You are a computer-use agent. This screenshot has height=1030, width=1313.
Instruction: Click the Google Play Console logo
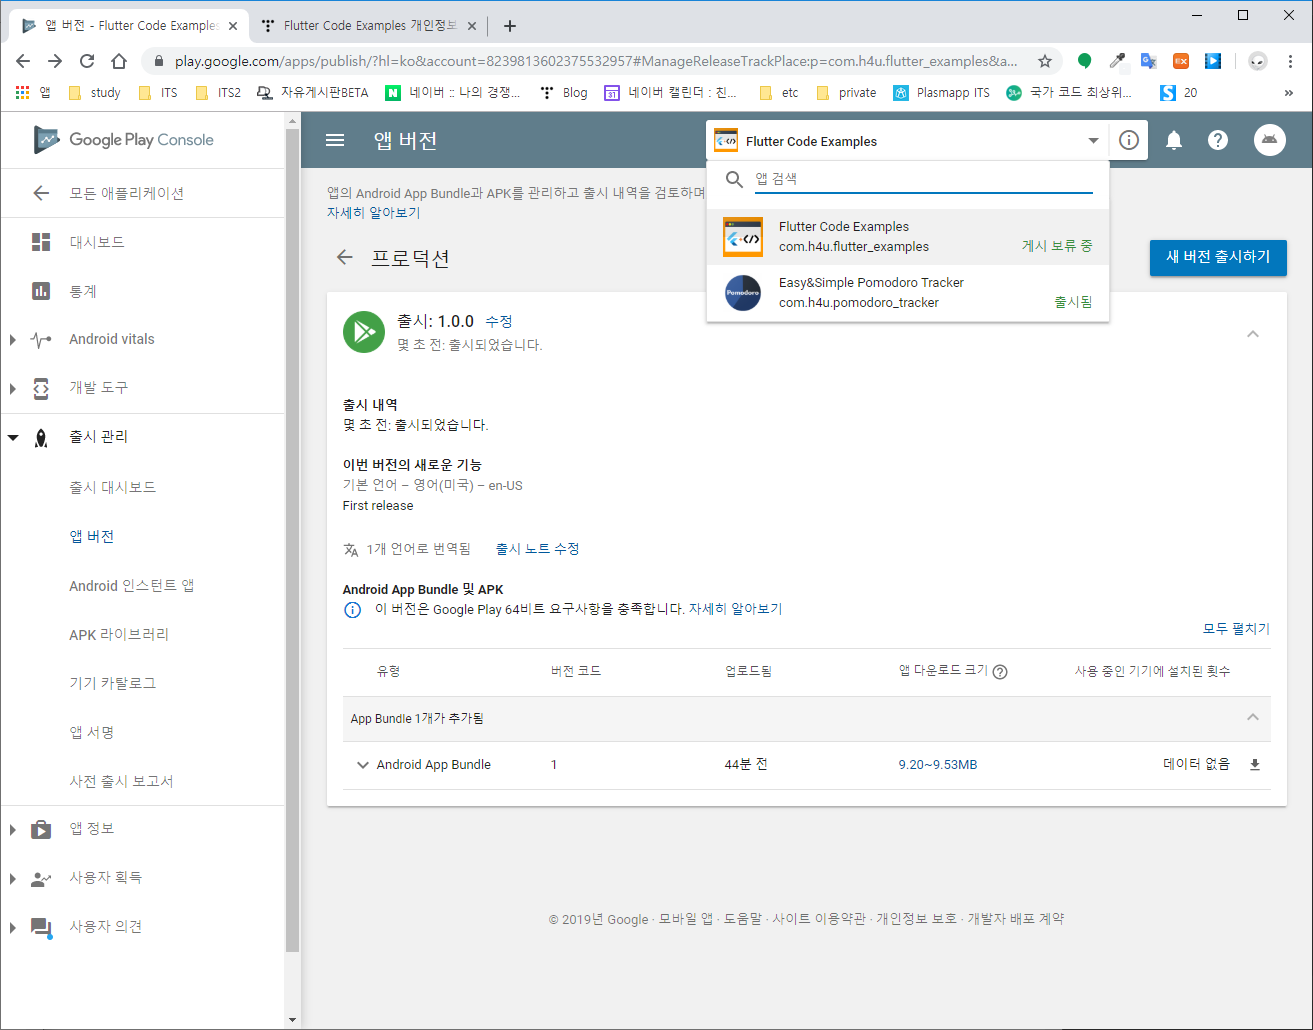pyautogui.click(x=123, y=140)
